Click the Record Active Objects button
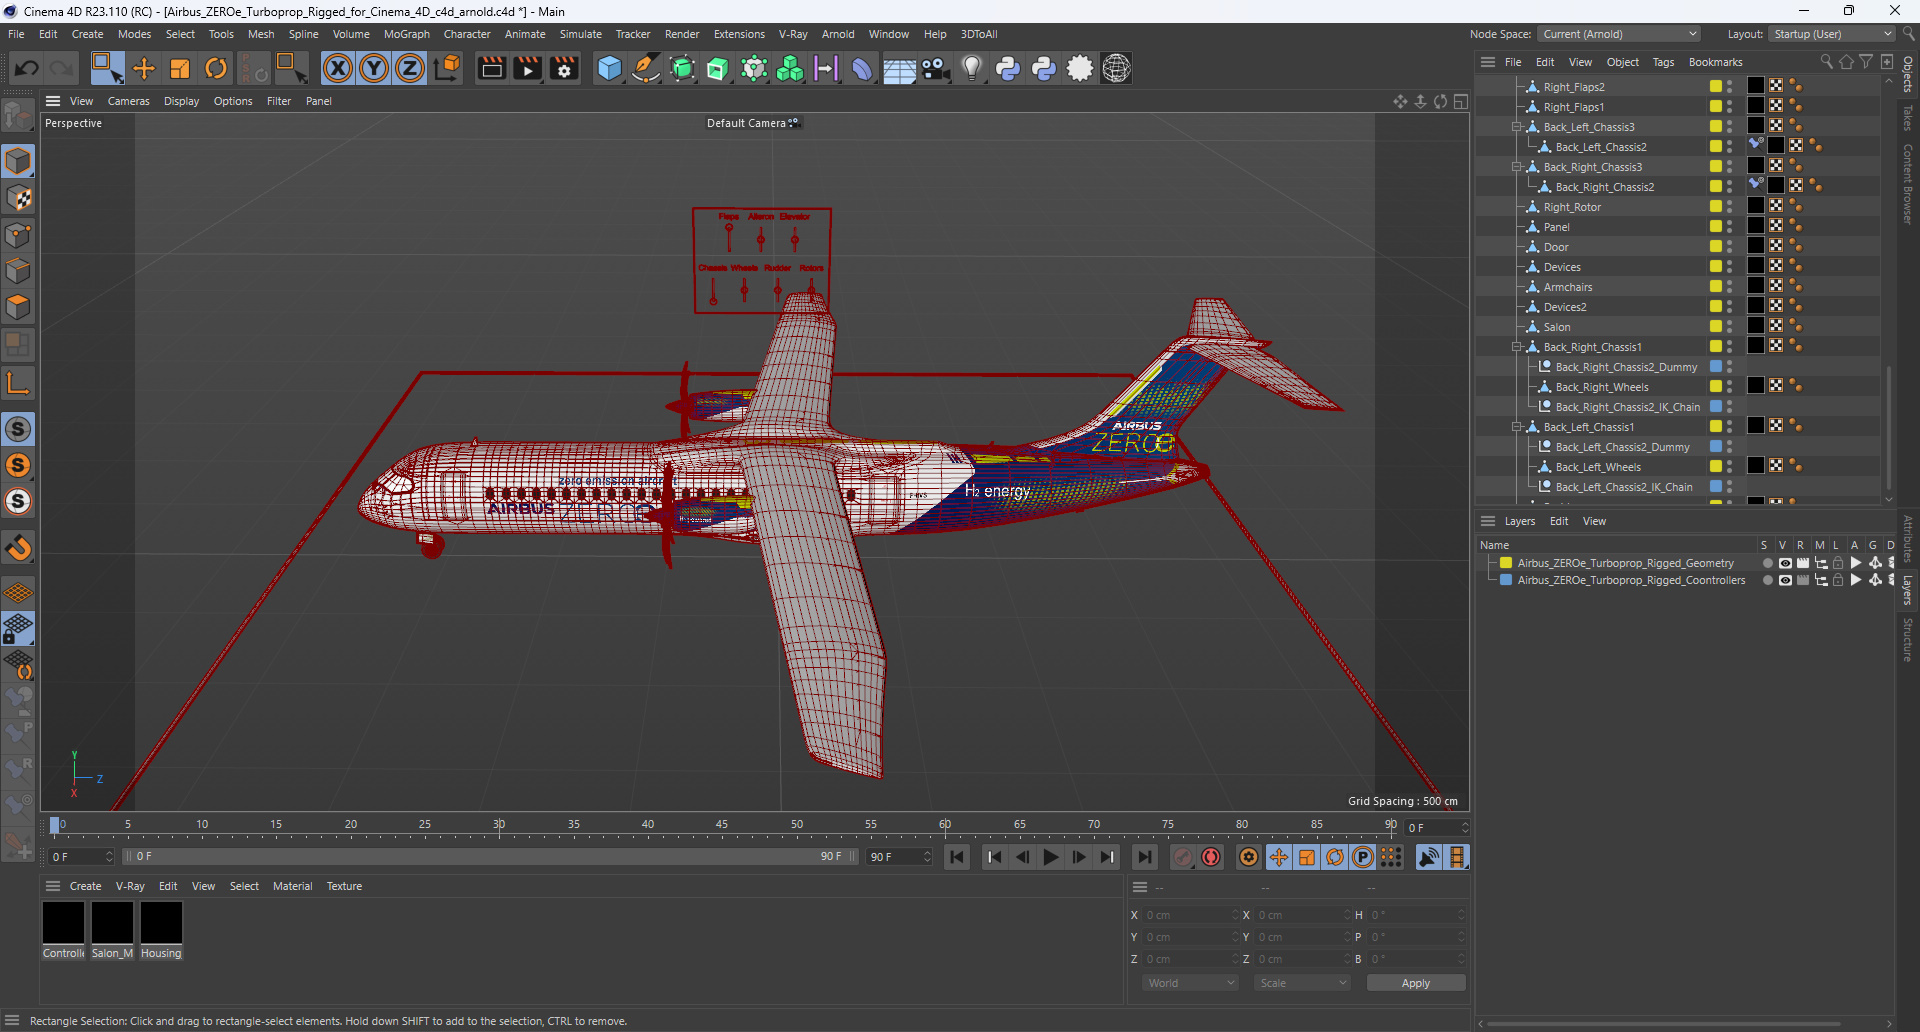Viewport: 1920px width, 1032px height. coord(1183,857)
